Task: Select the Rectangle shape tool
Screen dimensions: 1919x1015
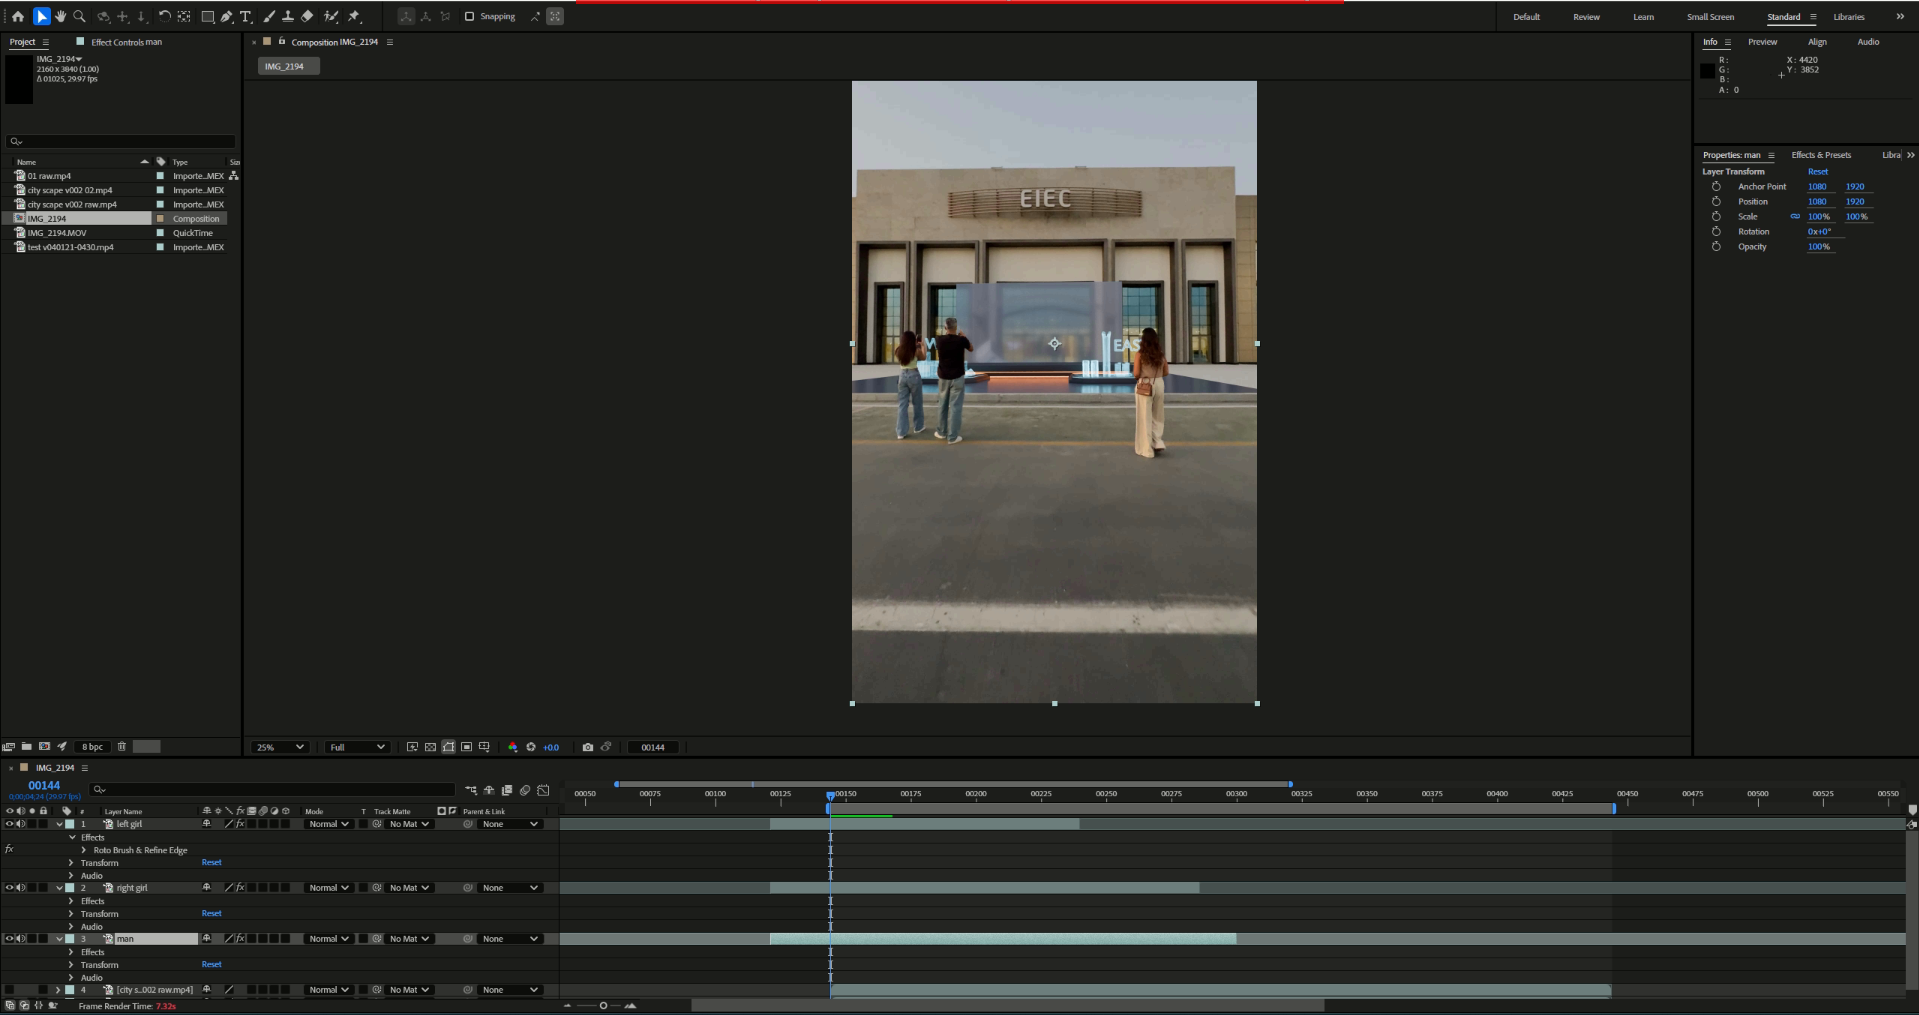Action: coord(207,16)
